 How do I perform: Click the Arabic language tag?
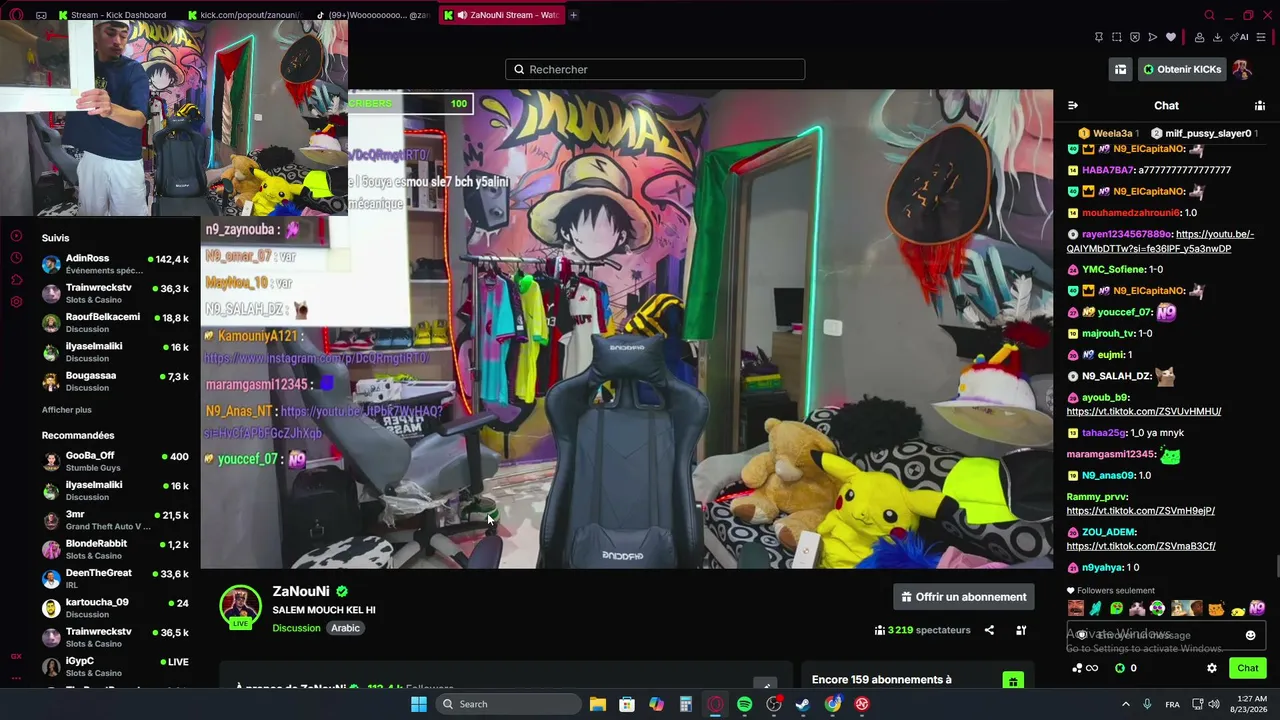pyautogui.click(x=345, y=628)
